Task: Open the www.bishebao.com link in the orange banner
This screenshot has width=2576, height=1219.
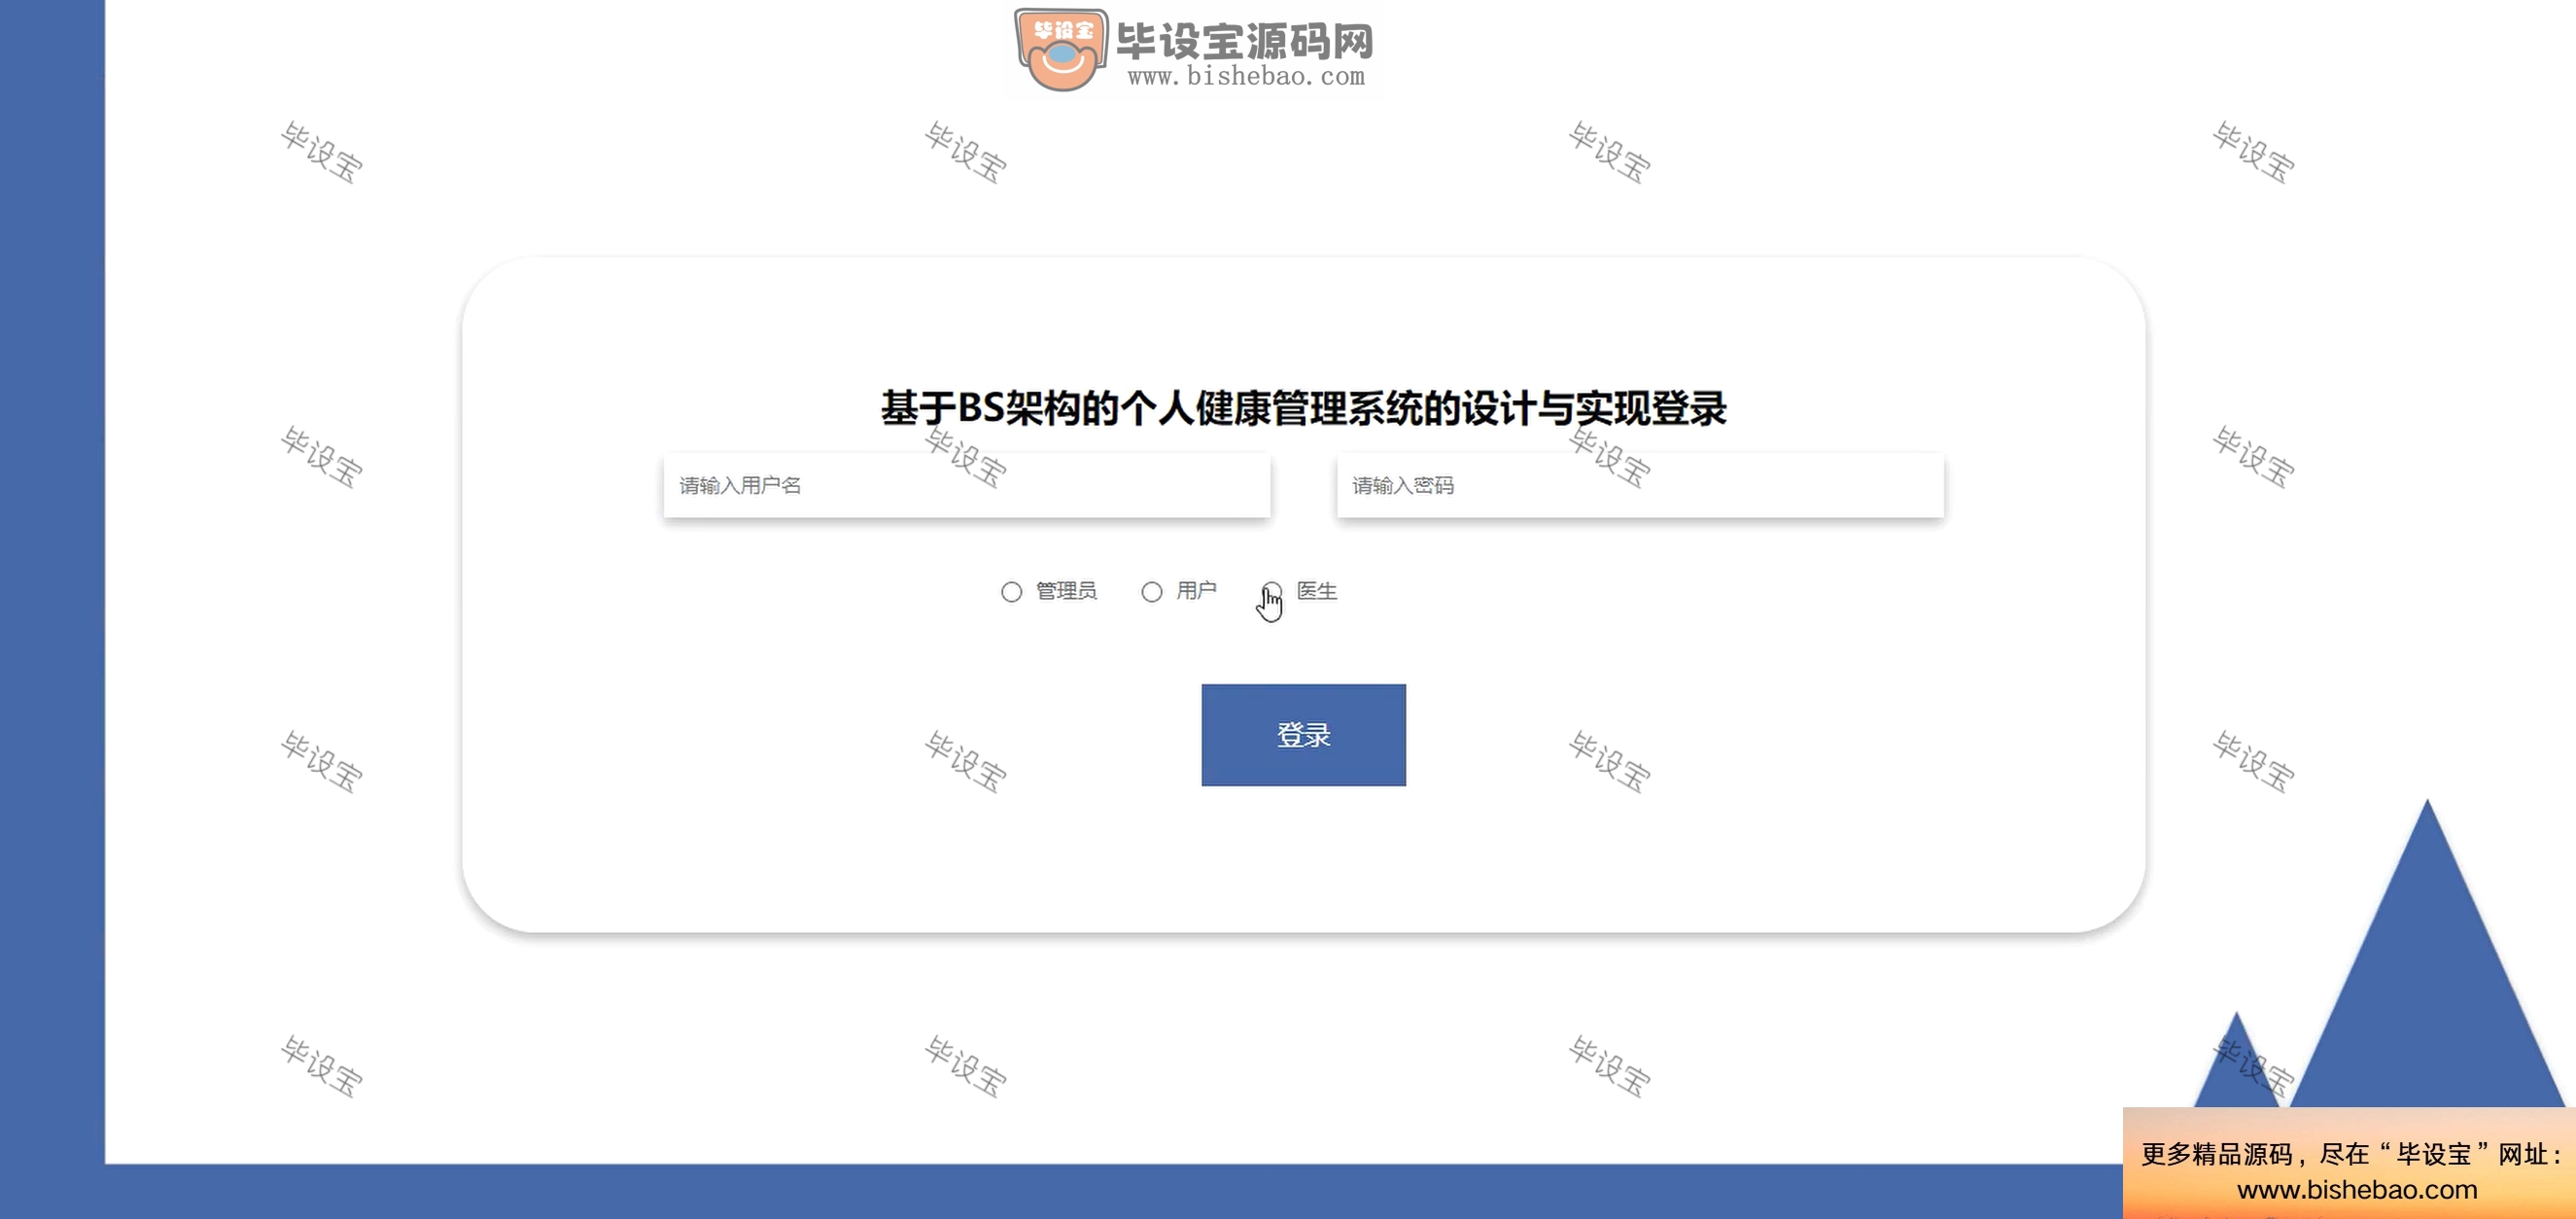Action: (2357, 1190)
